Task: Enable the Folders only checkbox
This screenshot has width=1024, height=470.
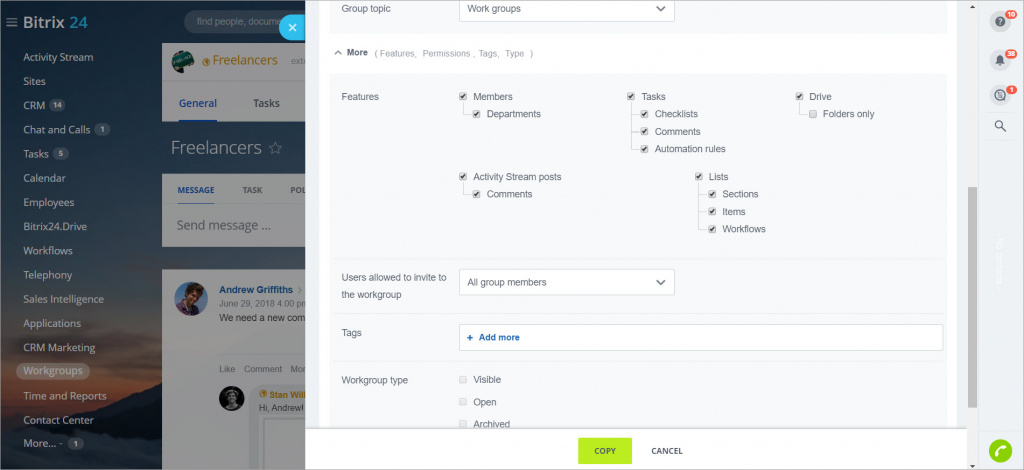Action: coord(813,114)
